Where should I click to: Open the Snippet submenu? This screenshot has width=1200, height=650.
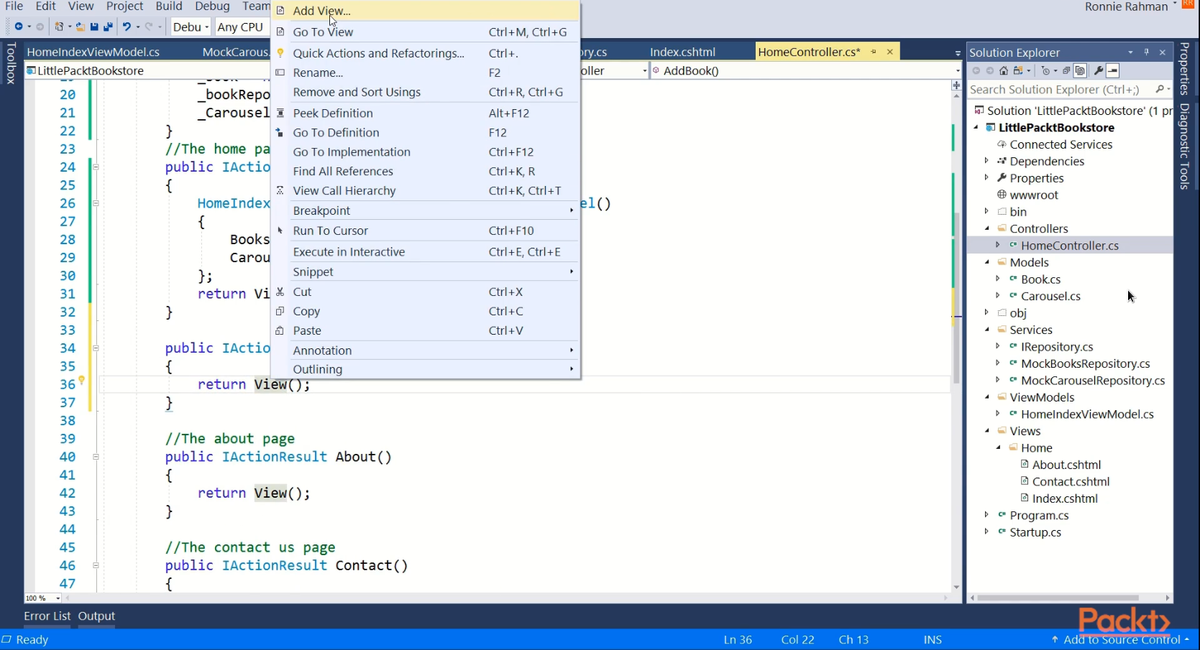point(426,272)
